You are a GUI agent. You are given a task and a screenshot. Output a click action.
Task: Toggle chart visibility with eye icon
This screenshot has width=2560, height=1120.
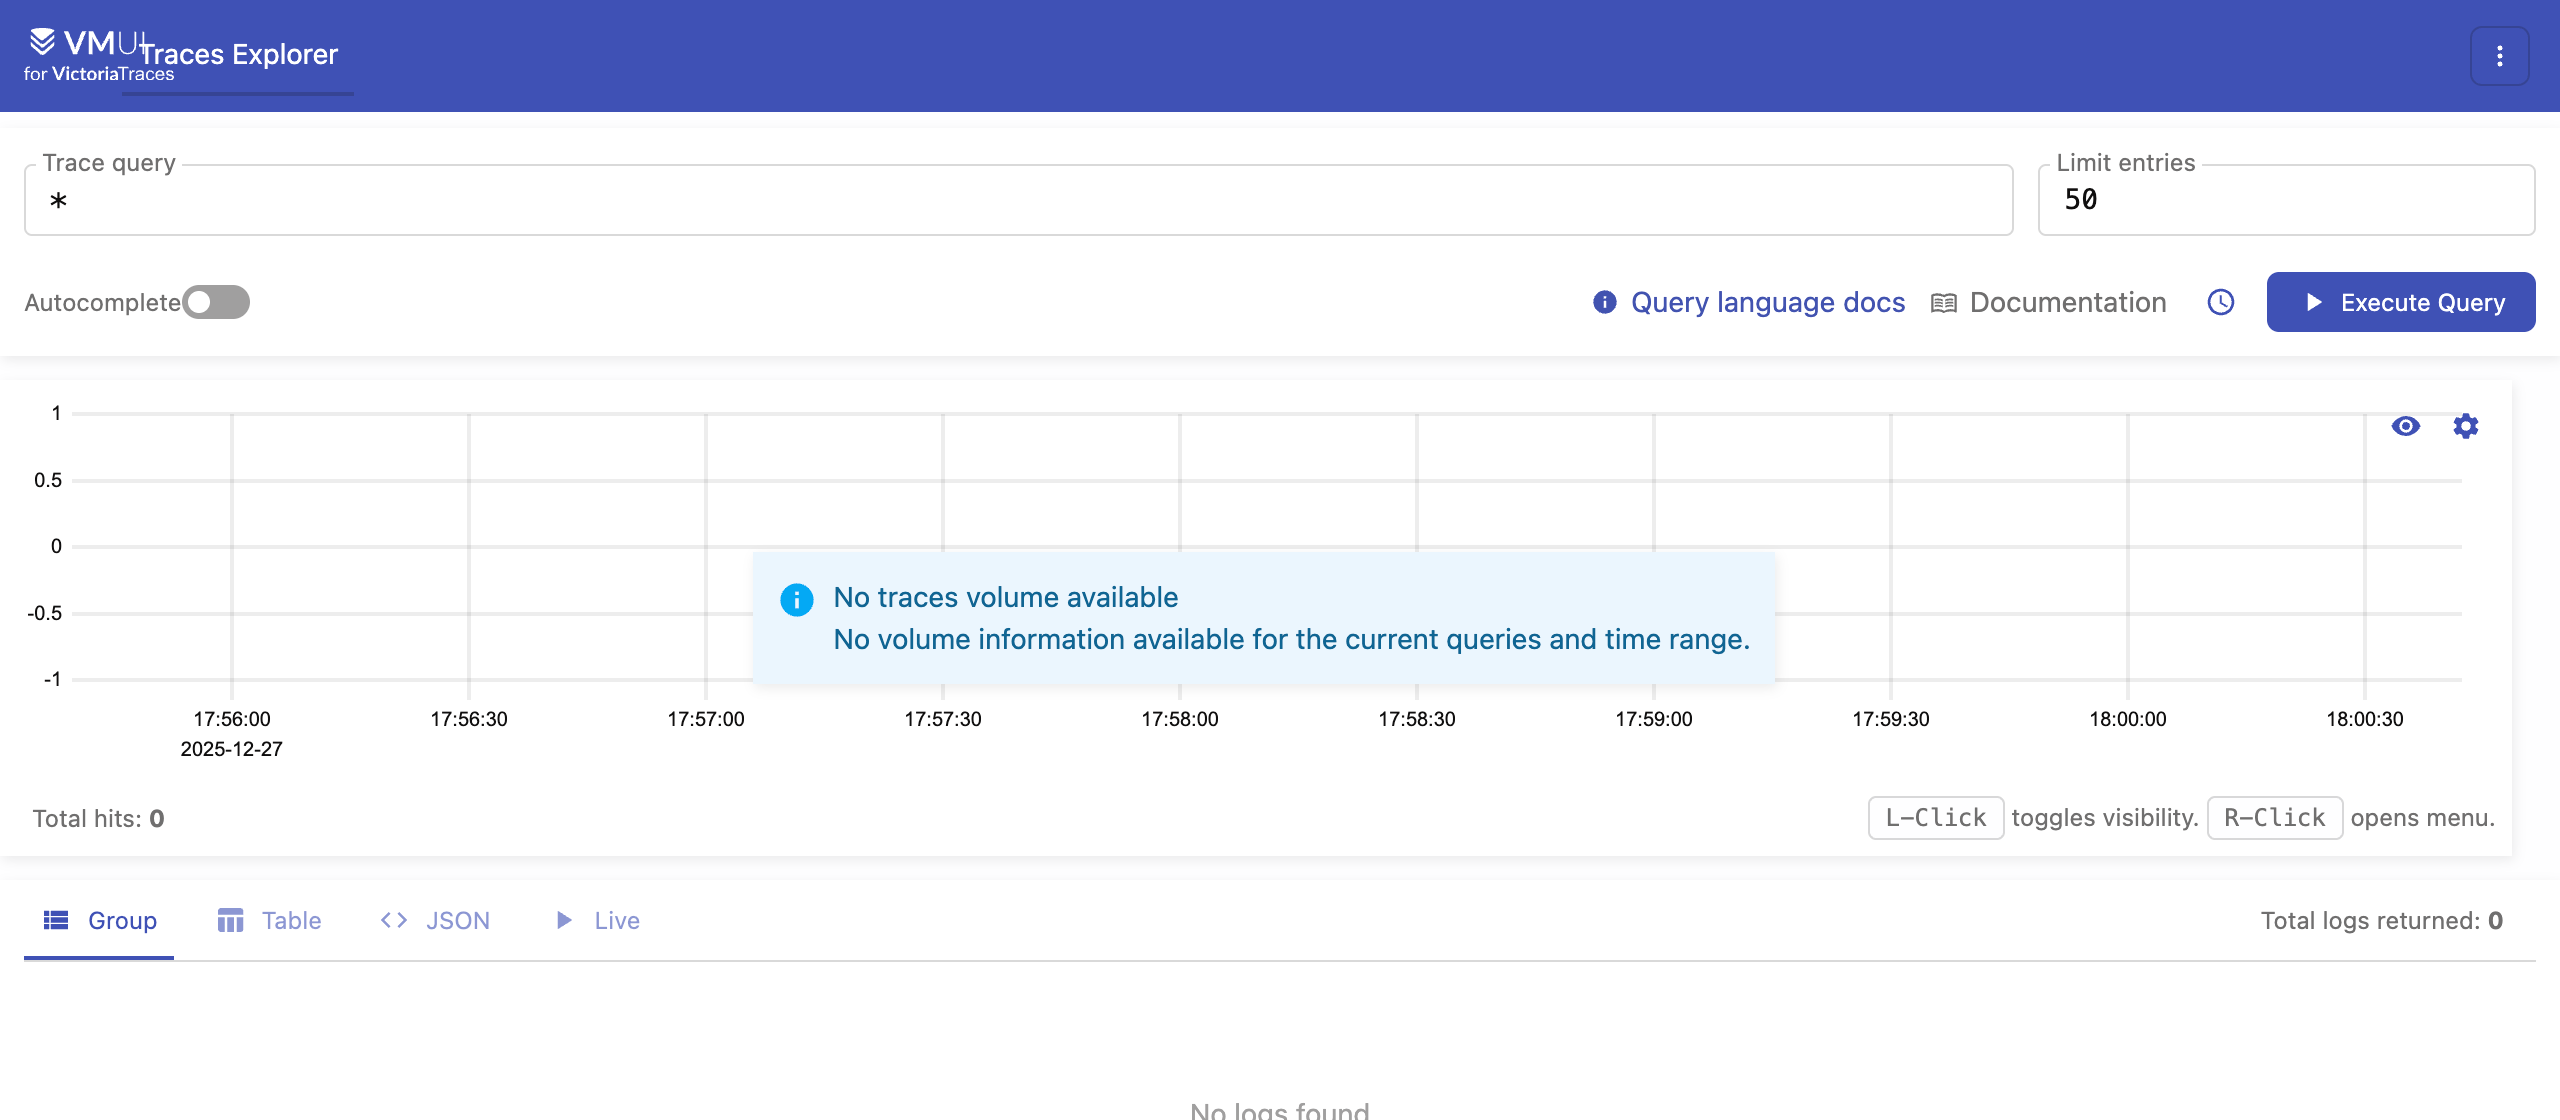(2405, 426)
